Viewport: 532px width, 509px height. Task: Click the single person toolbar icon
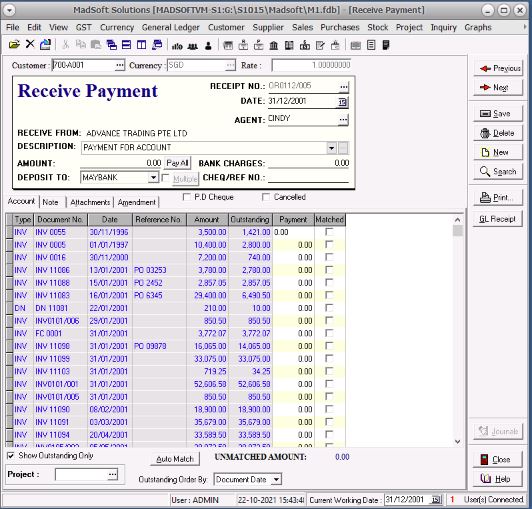click(208, 45)
